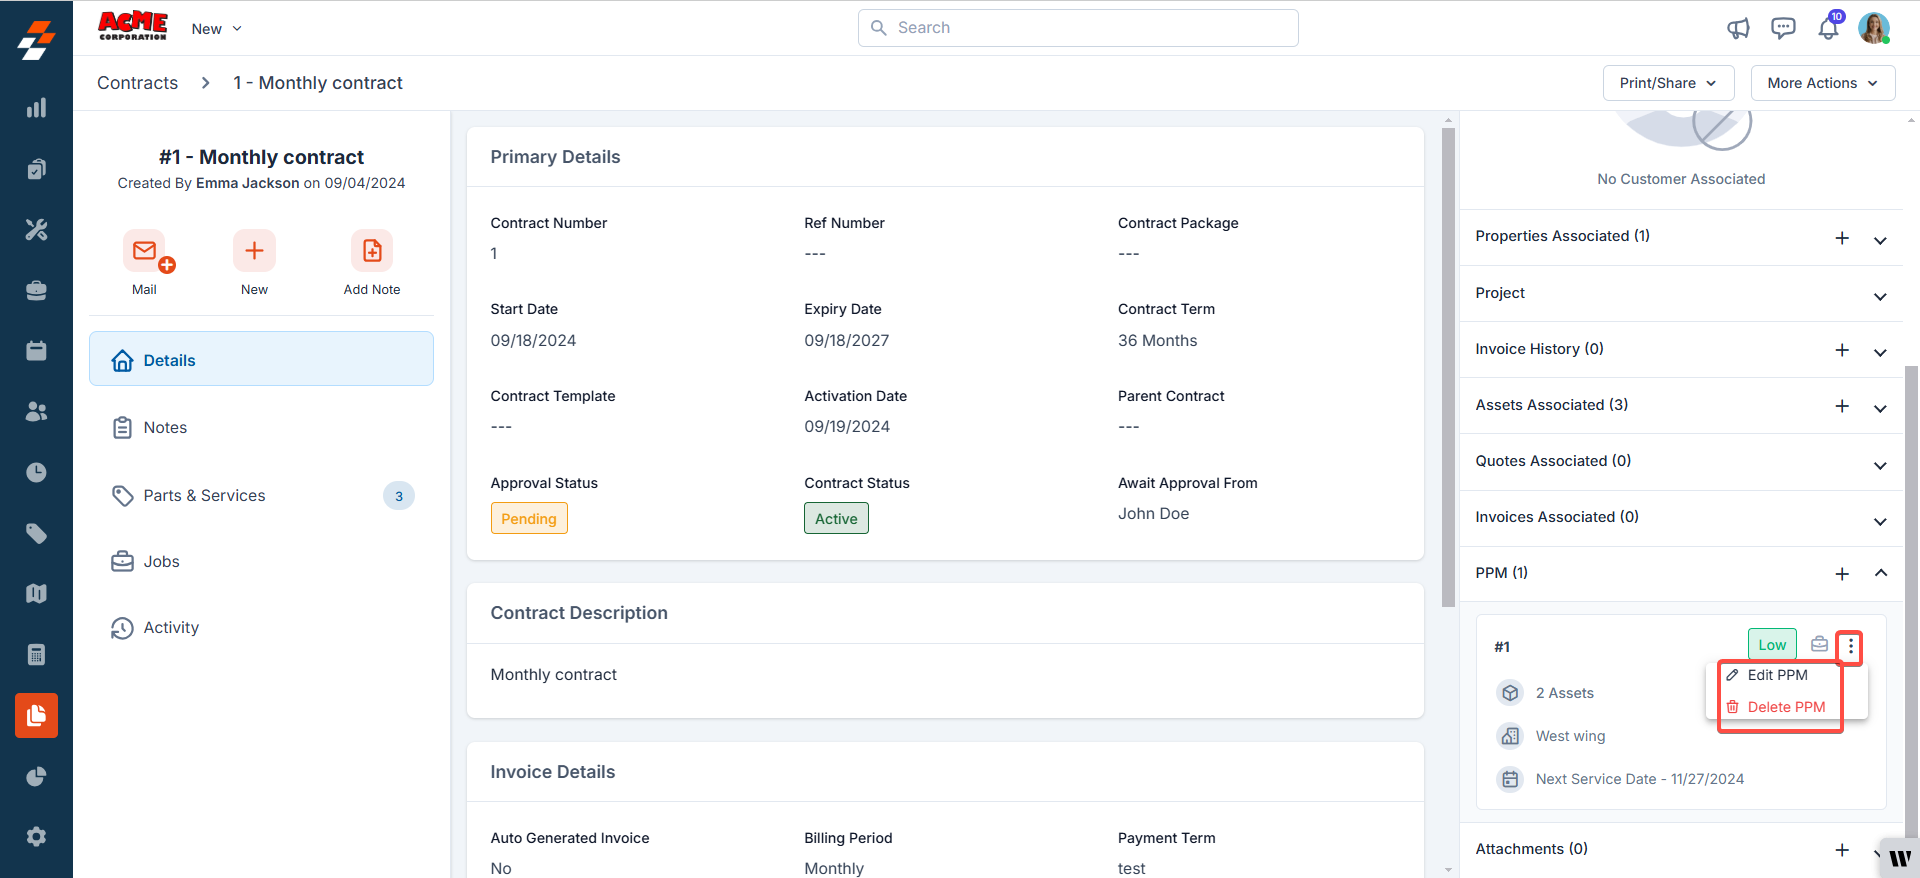Select Edit PPM from the menu
The width and height of the screenshot is (1920, 878).
pyautogui.click(x=1777, y=675)
